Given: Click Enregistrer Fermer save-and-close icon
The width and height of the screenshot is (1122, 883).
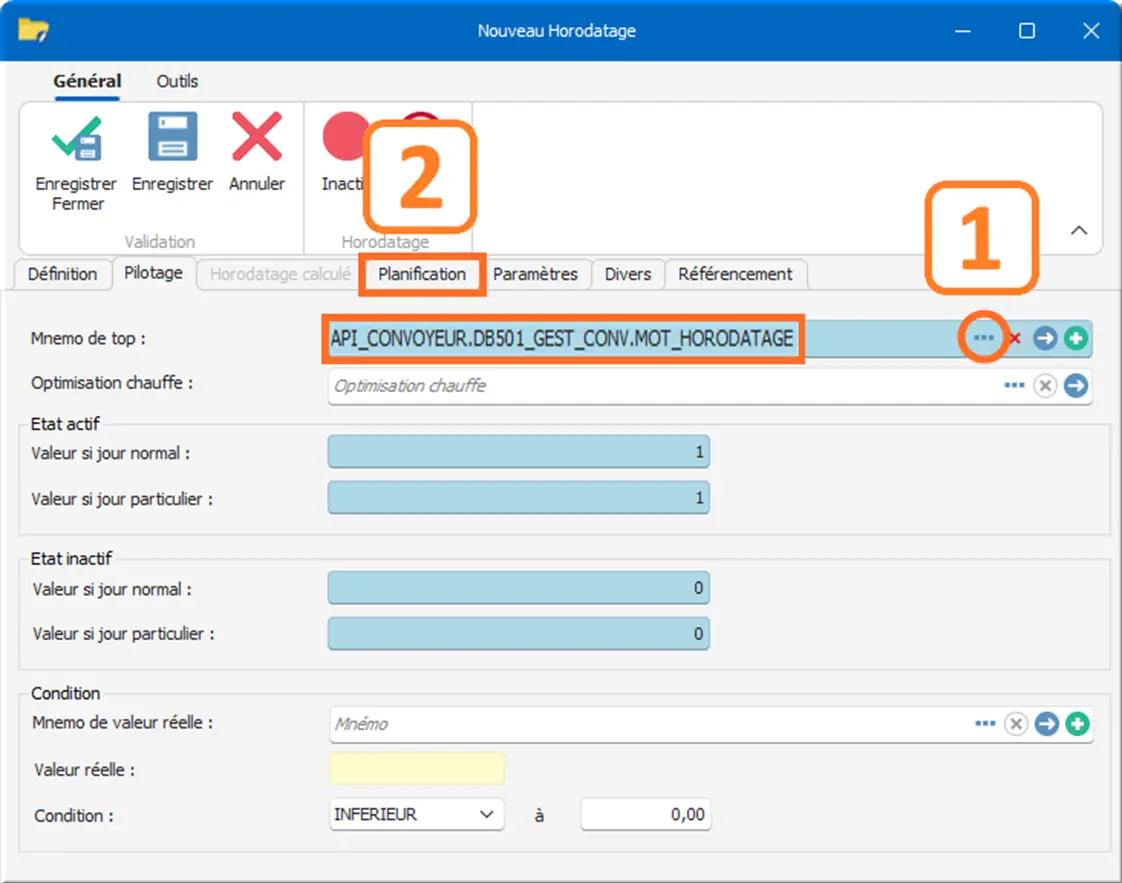Looking at the screenshot, I should [x=77, y=137].
